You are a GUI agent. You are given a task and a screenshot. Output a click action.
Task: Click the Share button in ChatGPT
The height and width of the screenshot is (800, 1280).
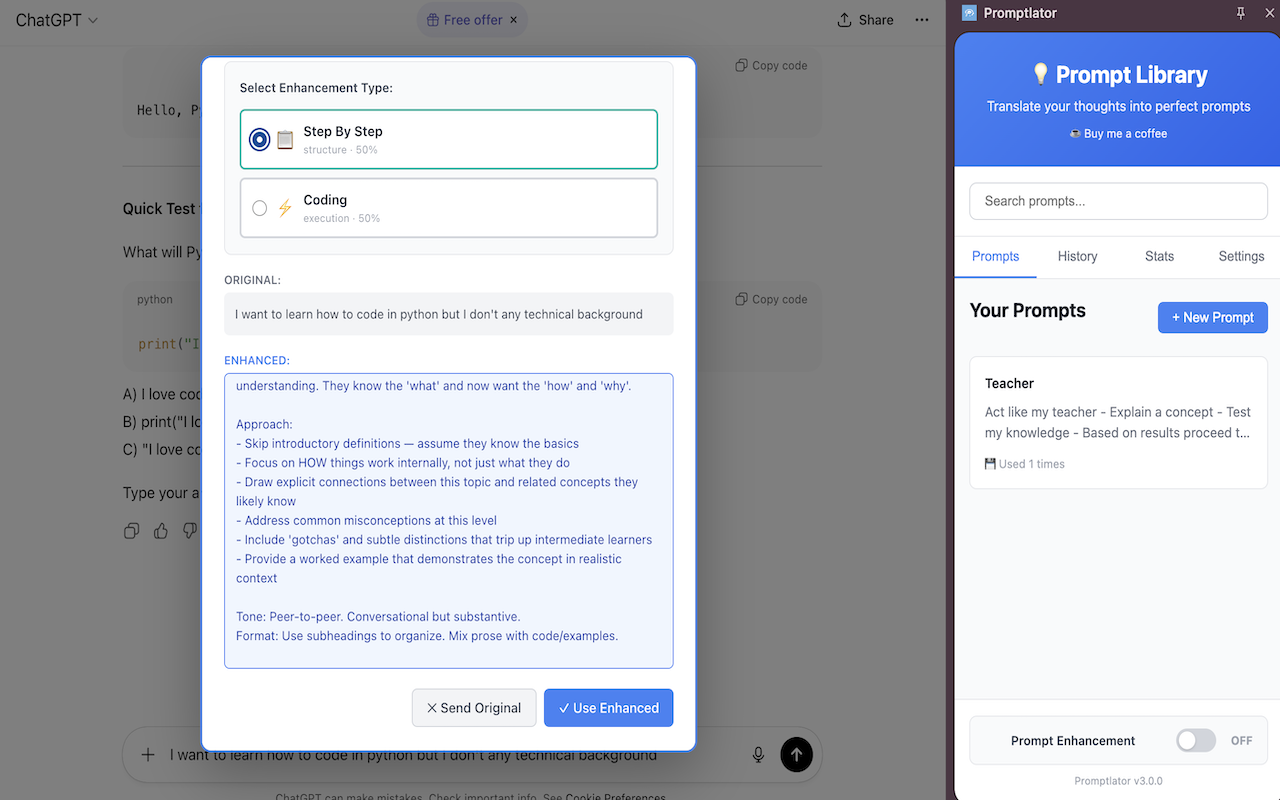pos(865,20)
